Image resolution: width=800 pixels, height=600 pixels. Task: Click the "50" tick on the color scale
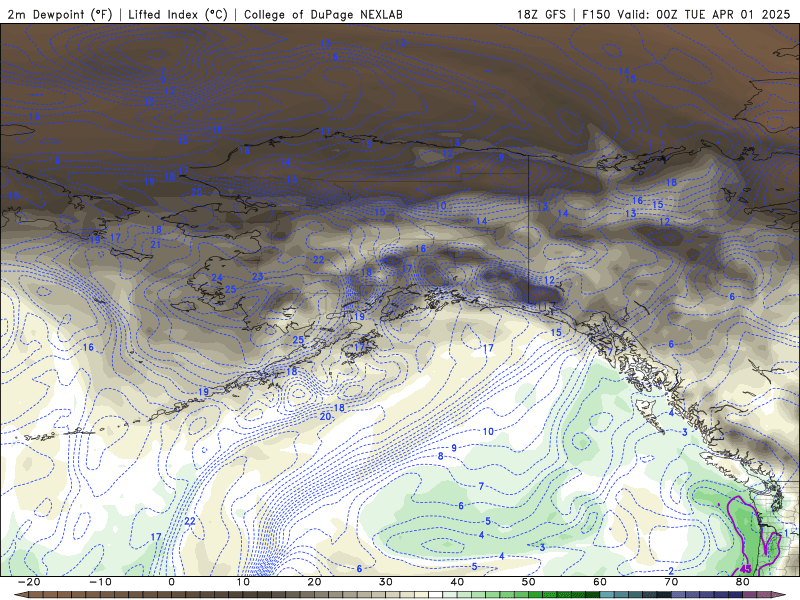pos(529,582)
